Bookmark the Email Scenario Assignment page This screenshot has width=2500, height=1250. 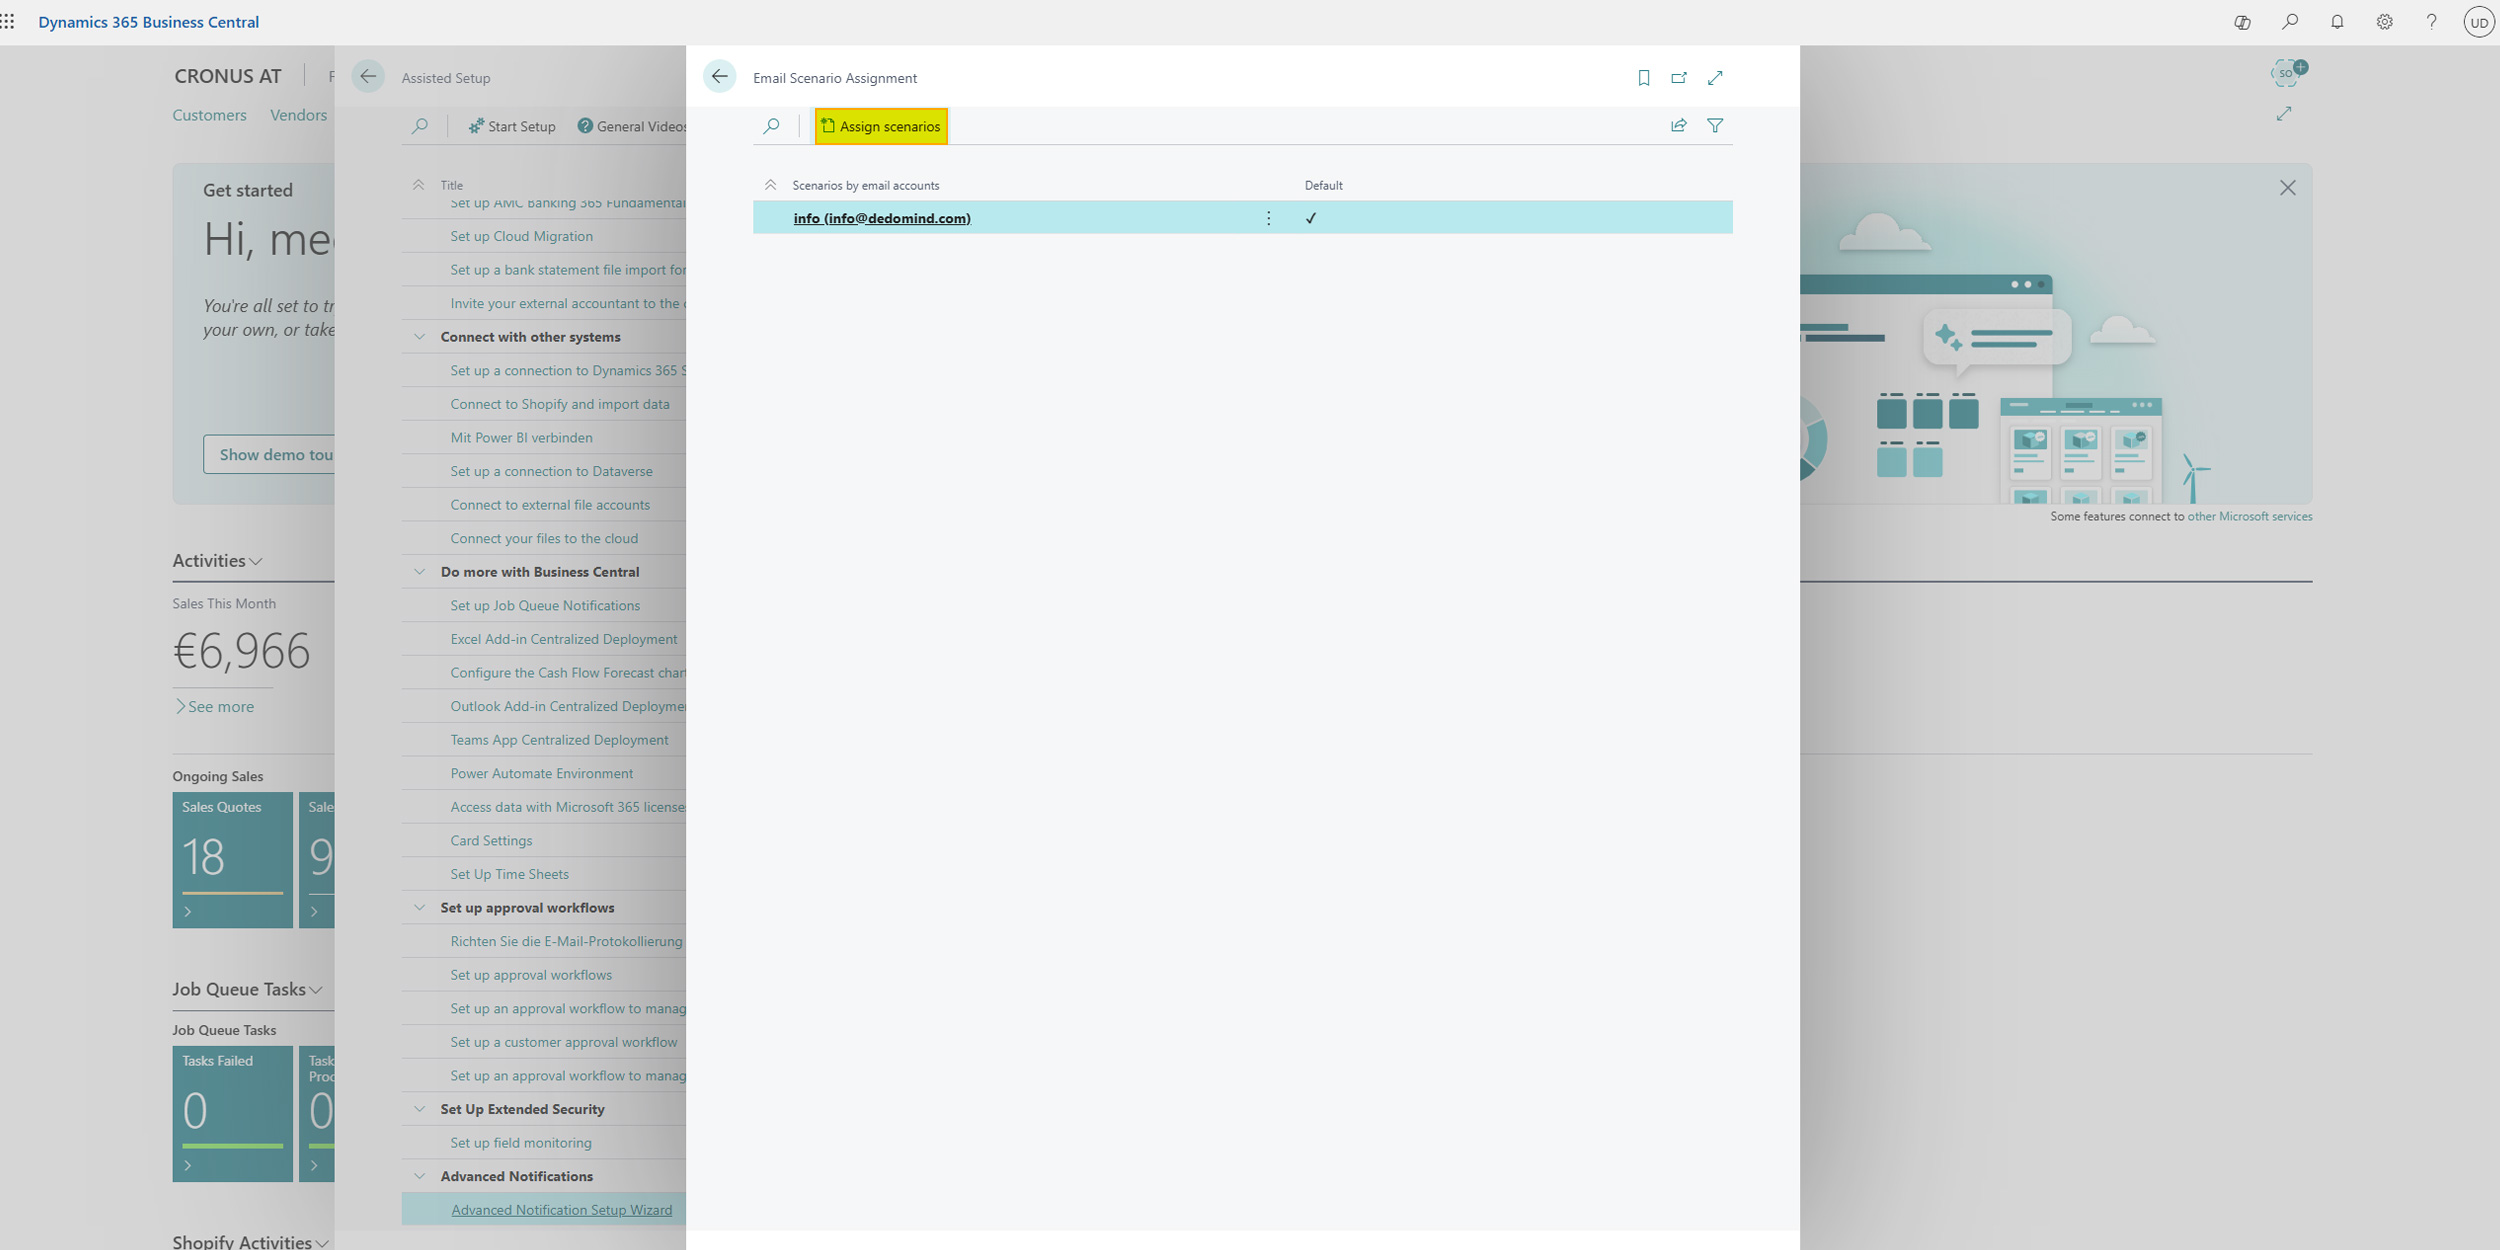tap(1643, 77)
